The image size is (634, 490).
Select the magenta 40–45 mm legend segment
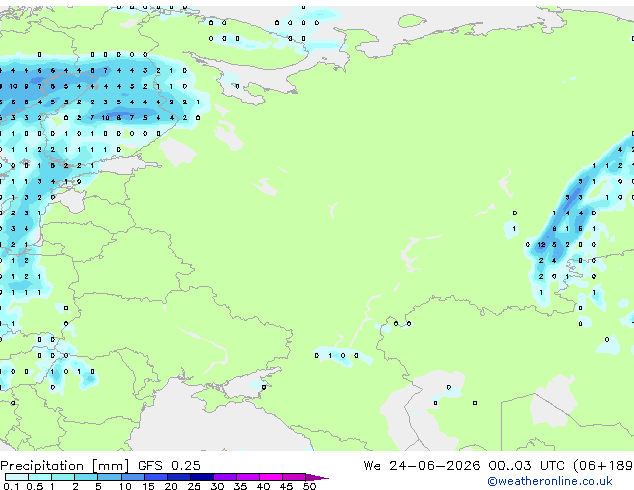tap(271, 477)
